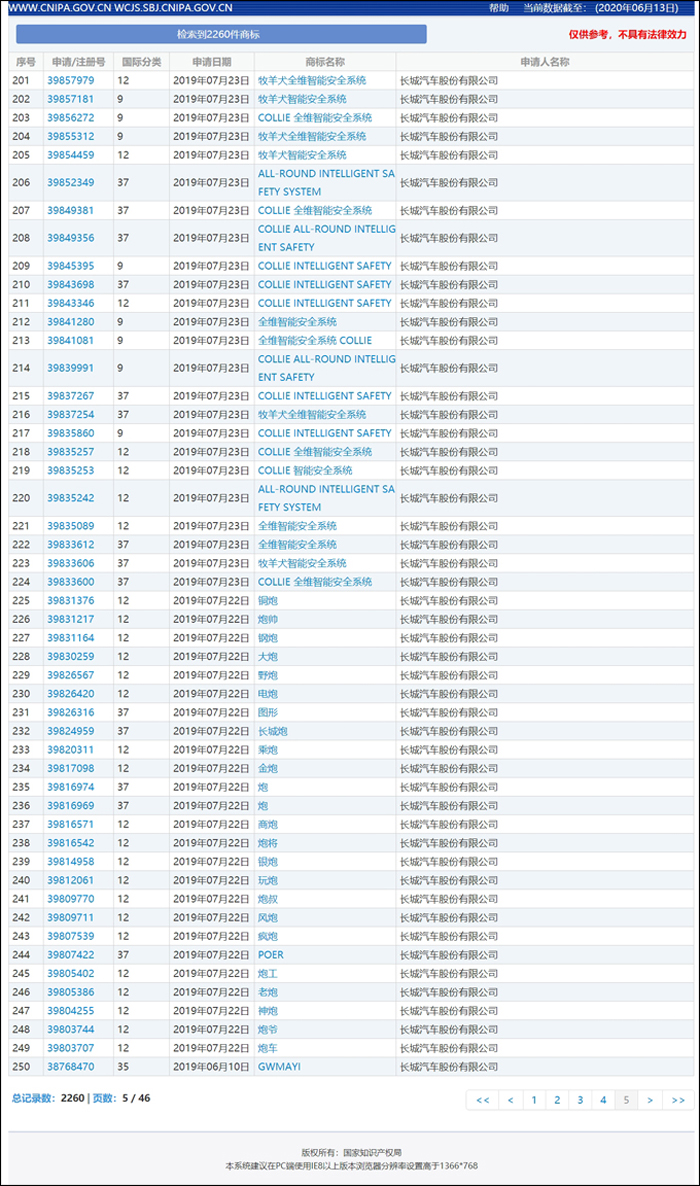Open trademark COLLIE 智能安全系统 in row 219
700x1186 pixels.
pos(305,470)
